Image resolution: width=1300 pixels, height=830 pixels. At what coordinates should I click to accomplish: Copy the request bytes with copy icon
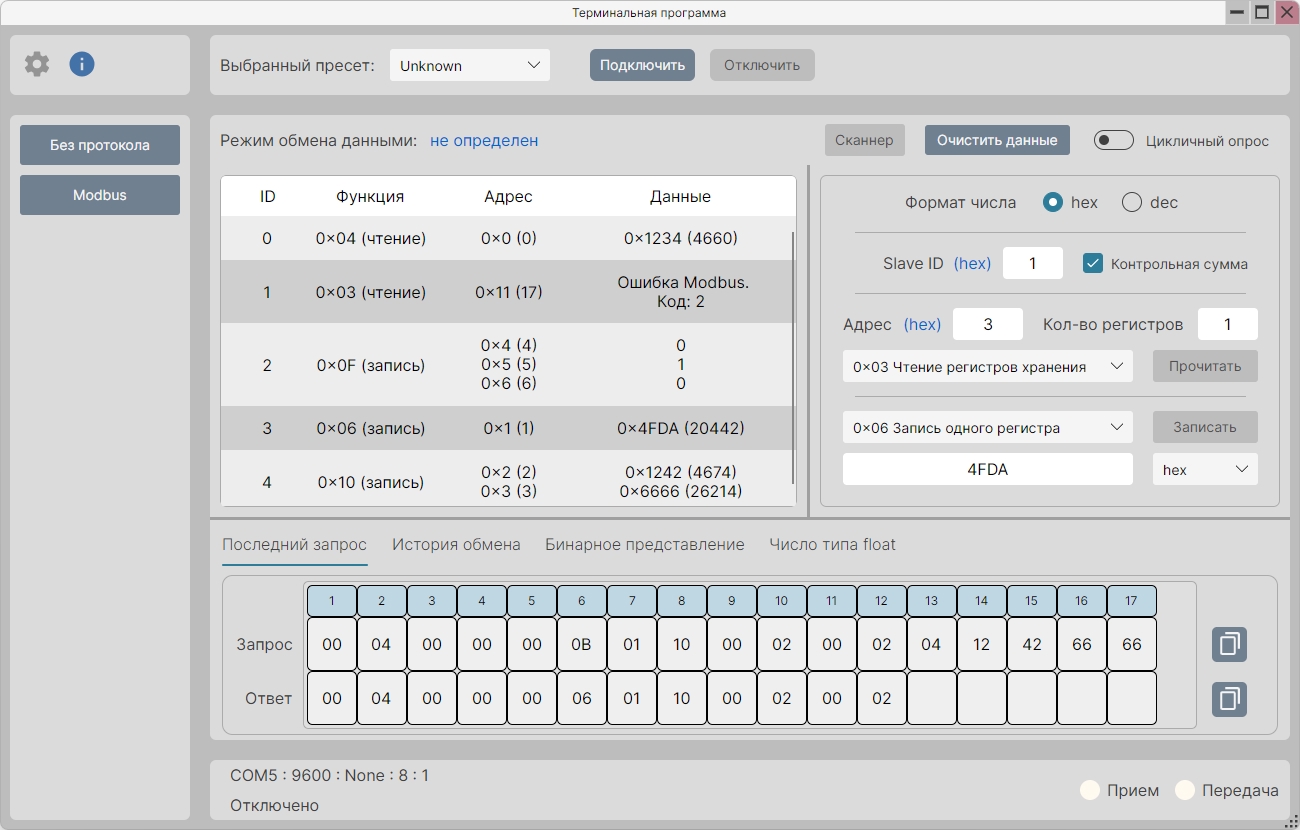pyautogui.click(x=1229, y=644)
